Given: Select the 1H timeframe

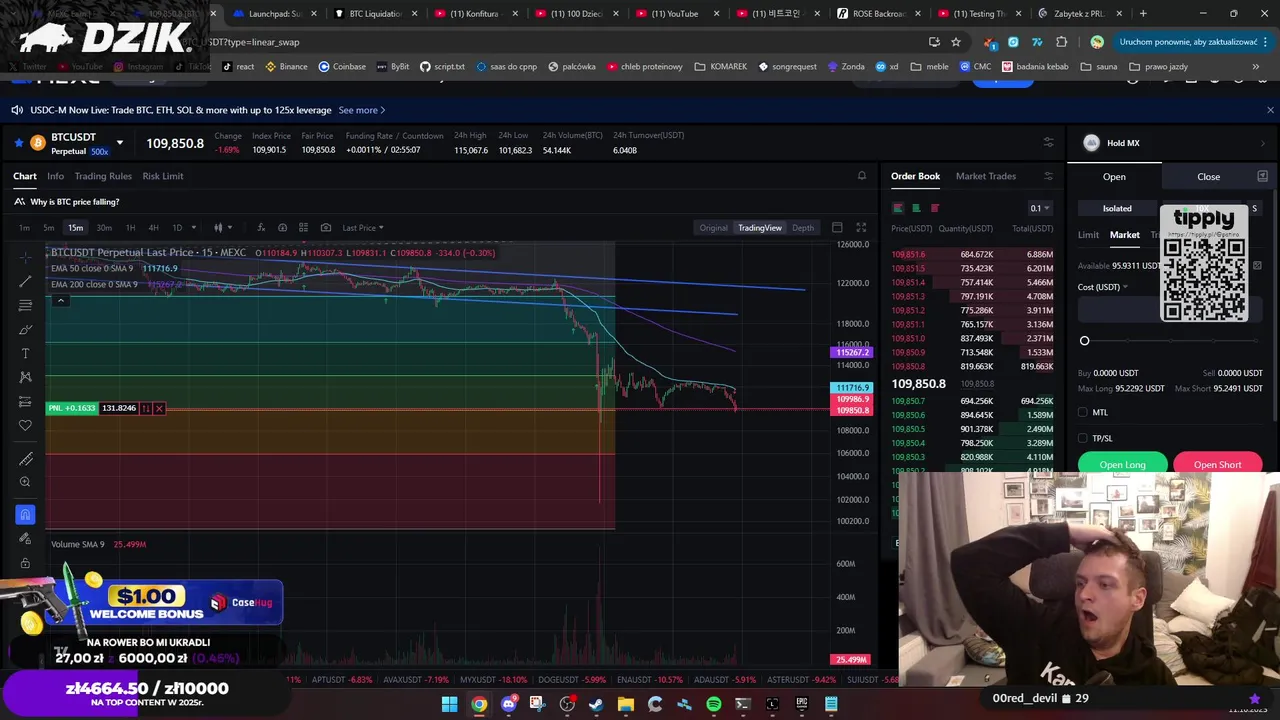Looking at the screenshot, I should coord(130,228).
